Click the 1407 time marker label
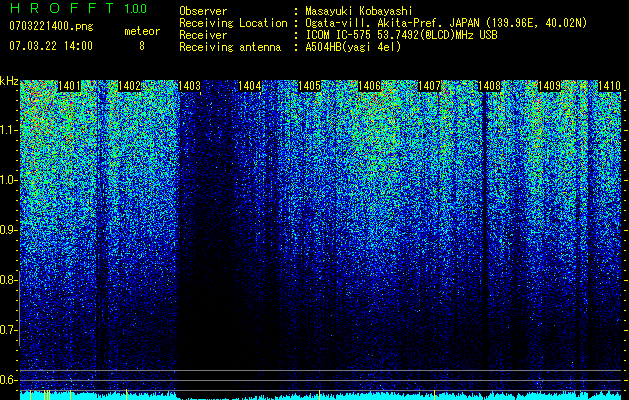Screen dimensions: 629x400 pos(430,86)
